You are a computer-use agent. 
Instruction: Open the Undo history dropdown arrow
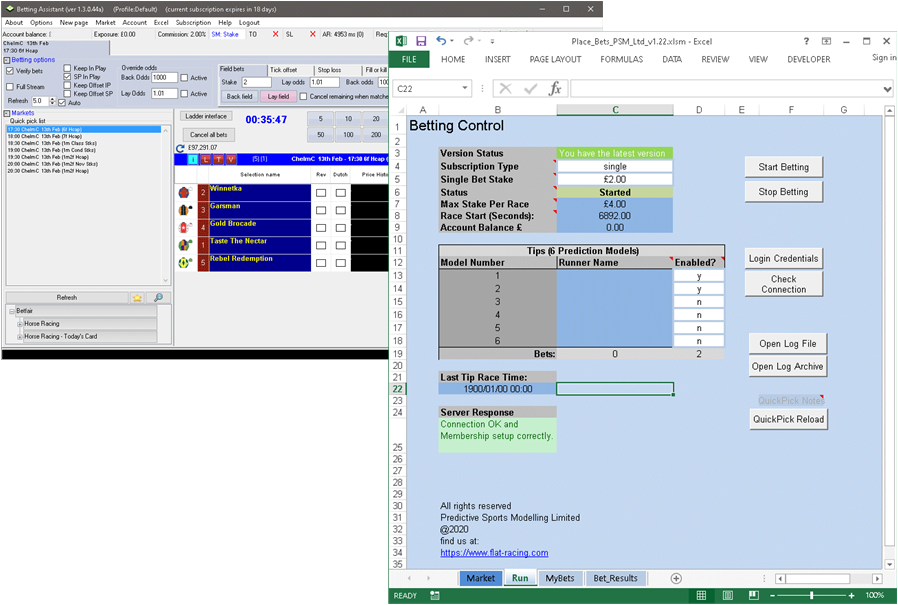coord(452,41)
